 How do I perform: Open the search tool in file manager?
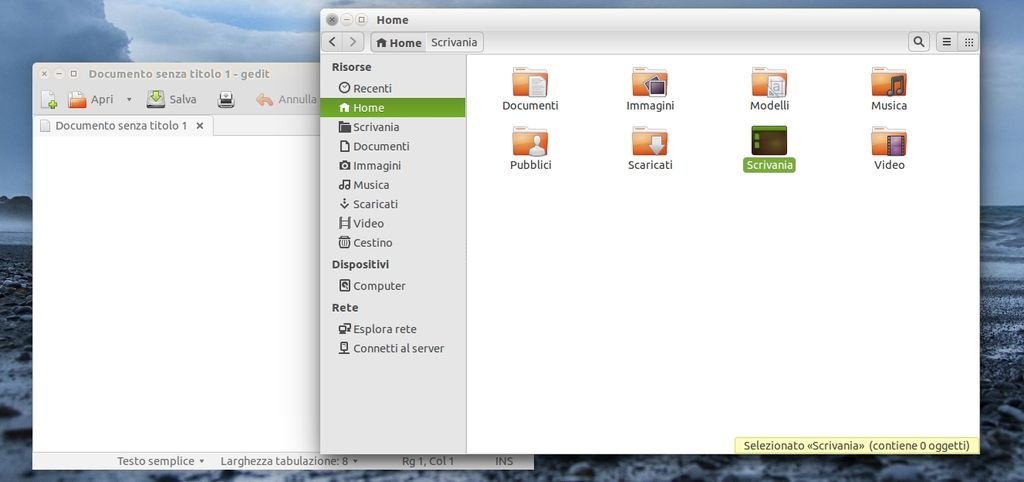point(918,42)
